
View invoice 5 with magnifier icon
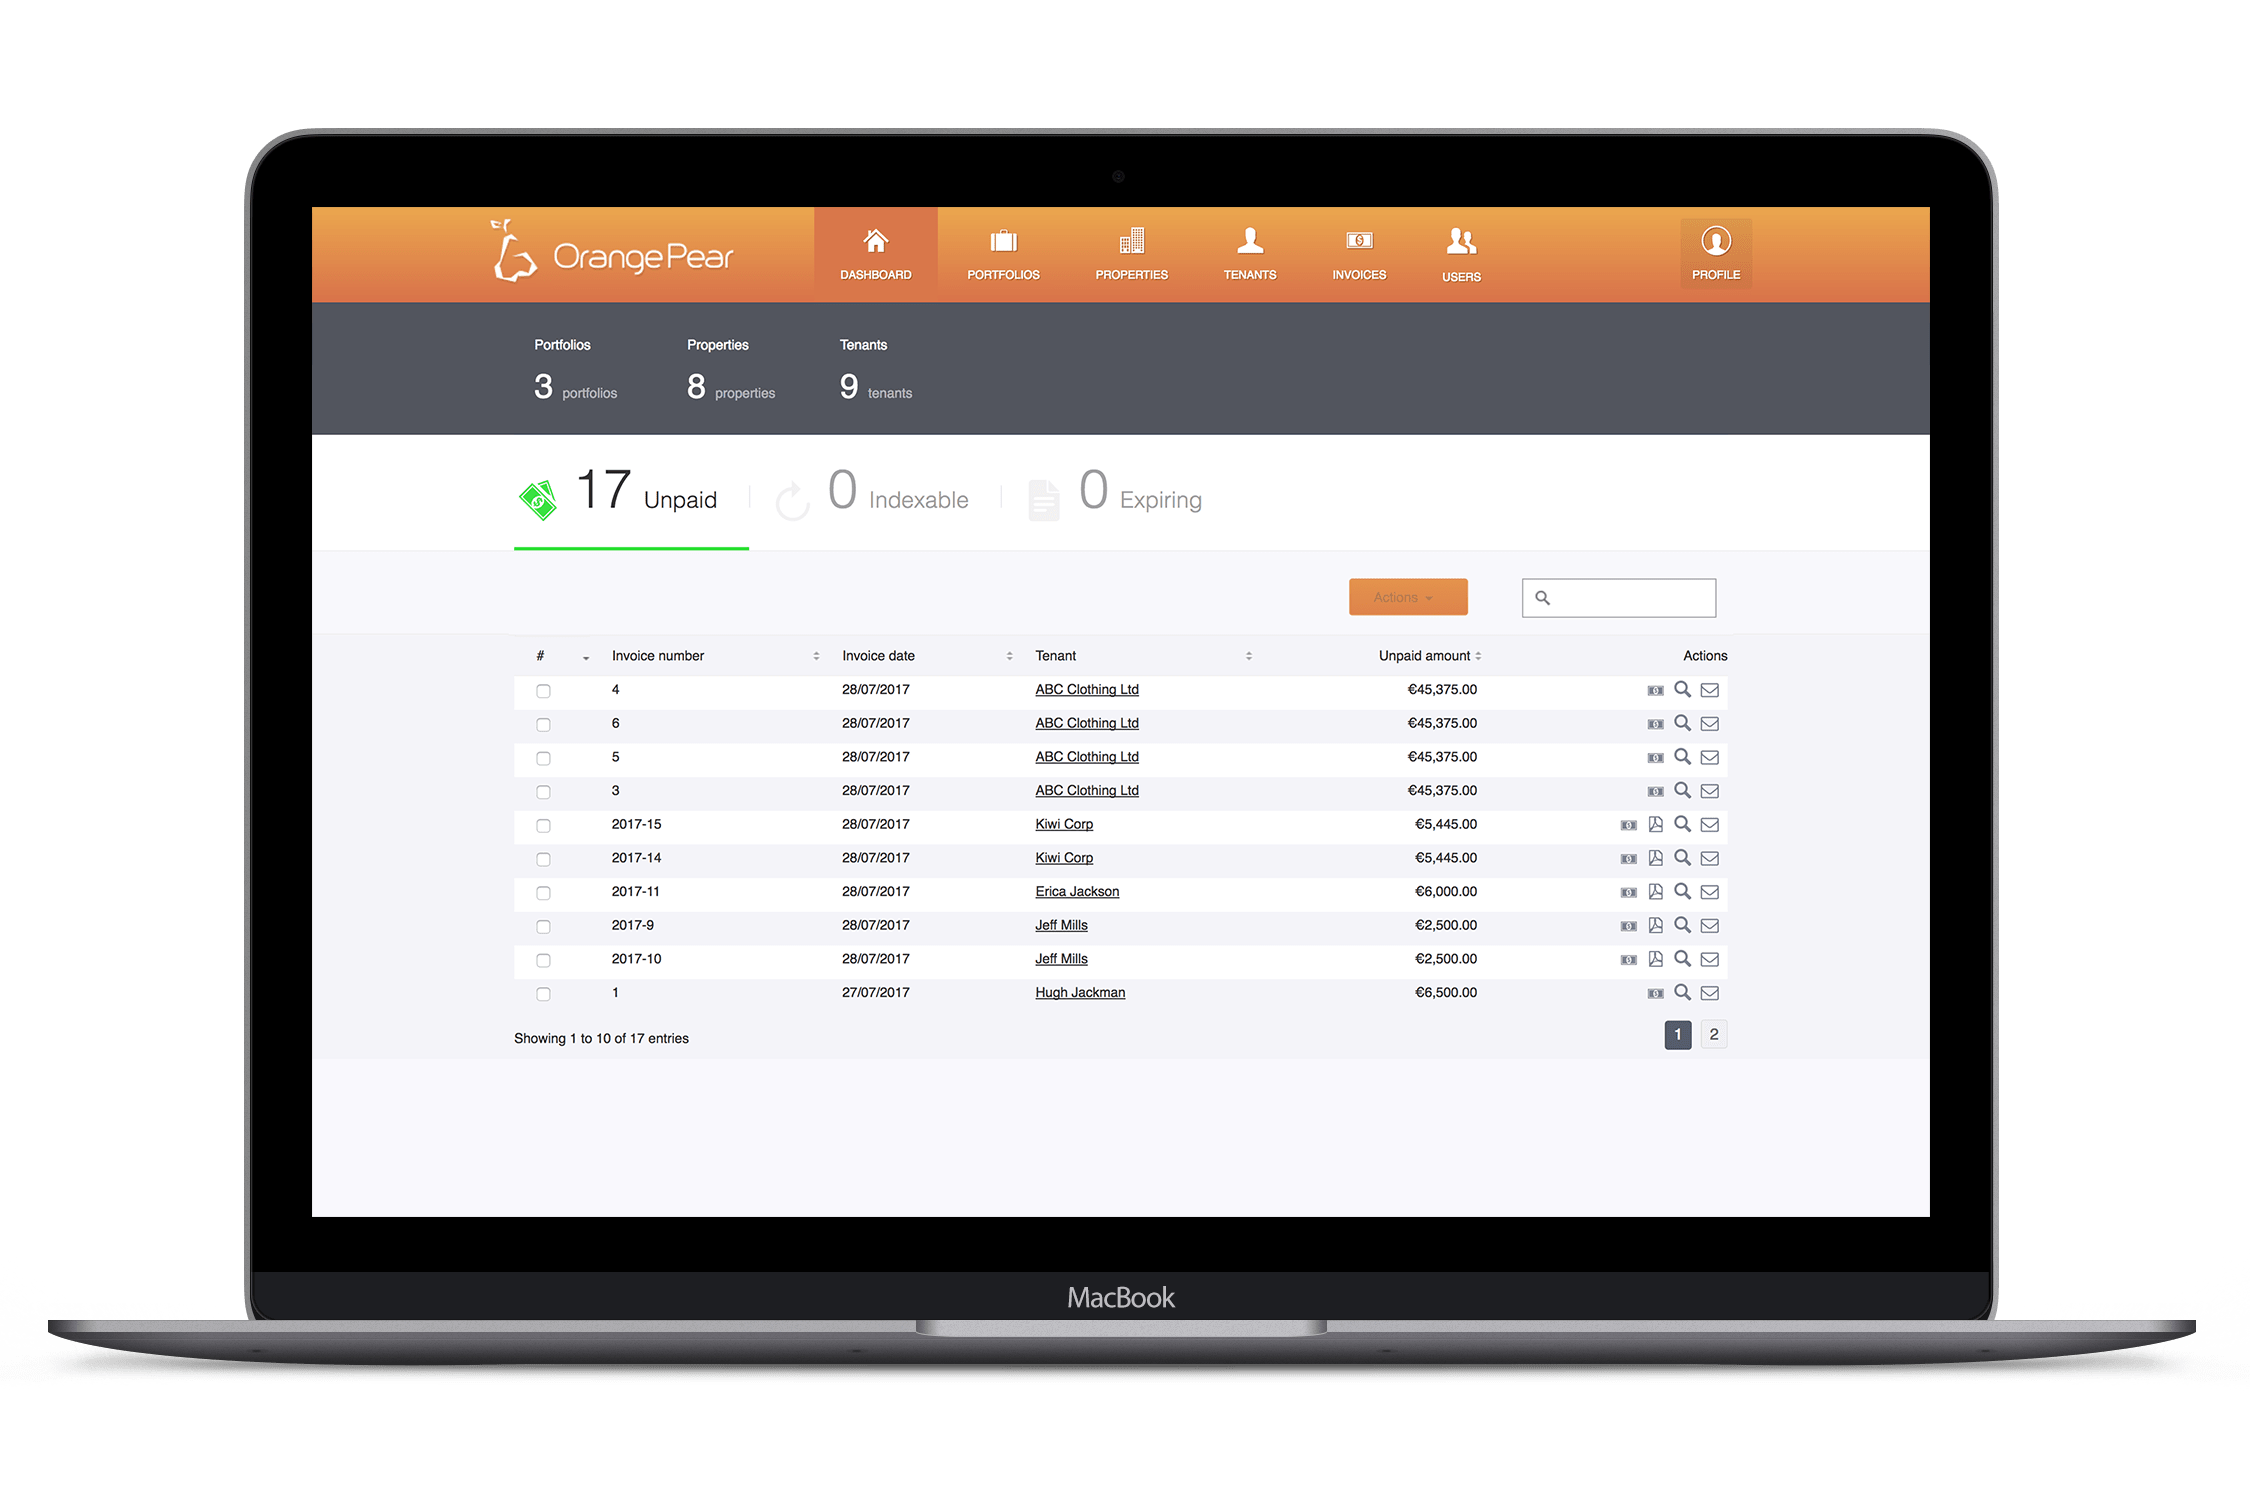point(1682,757)
